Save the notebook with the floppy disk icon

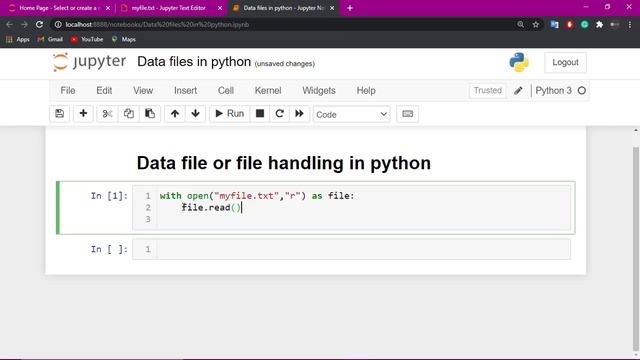(60, 113)
